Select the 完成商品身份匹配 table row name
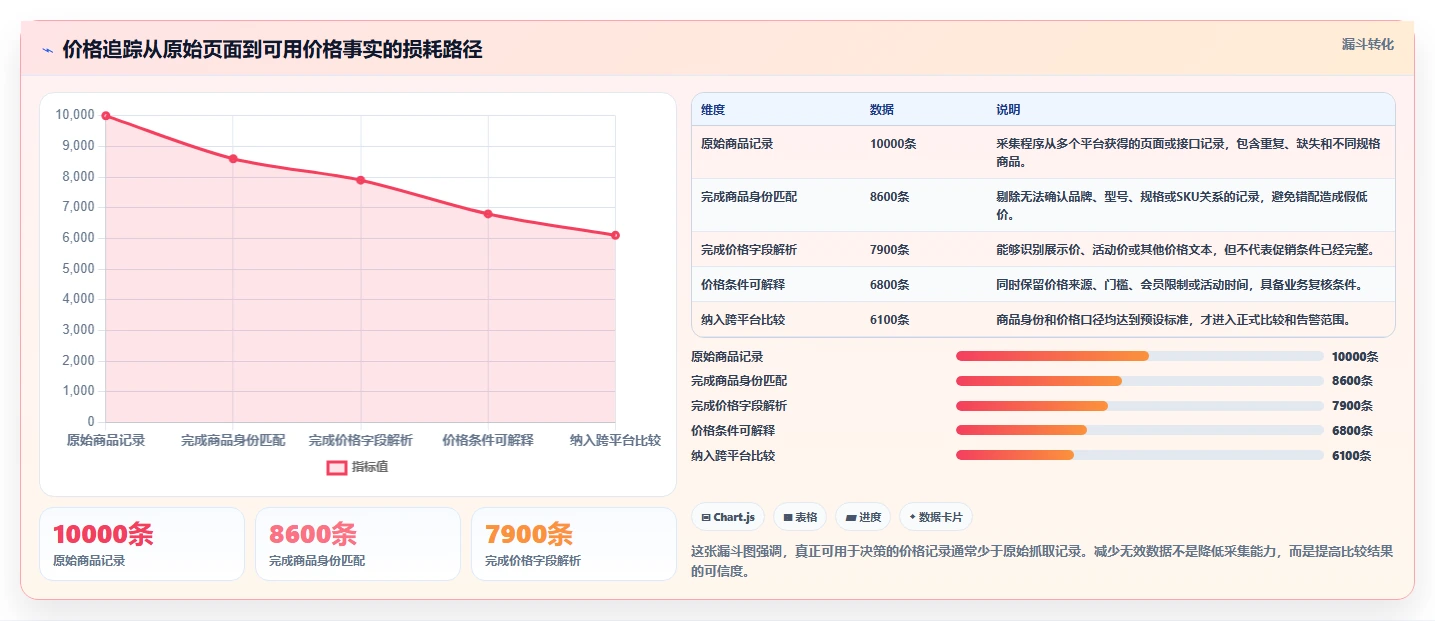The width and height of the screenshot is (1435, 621). point(749,197)
